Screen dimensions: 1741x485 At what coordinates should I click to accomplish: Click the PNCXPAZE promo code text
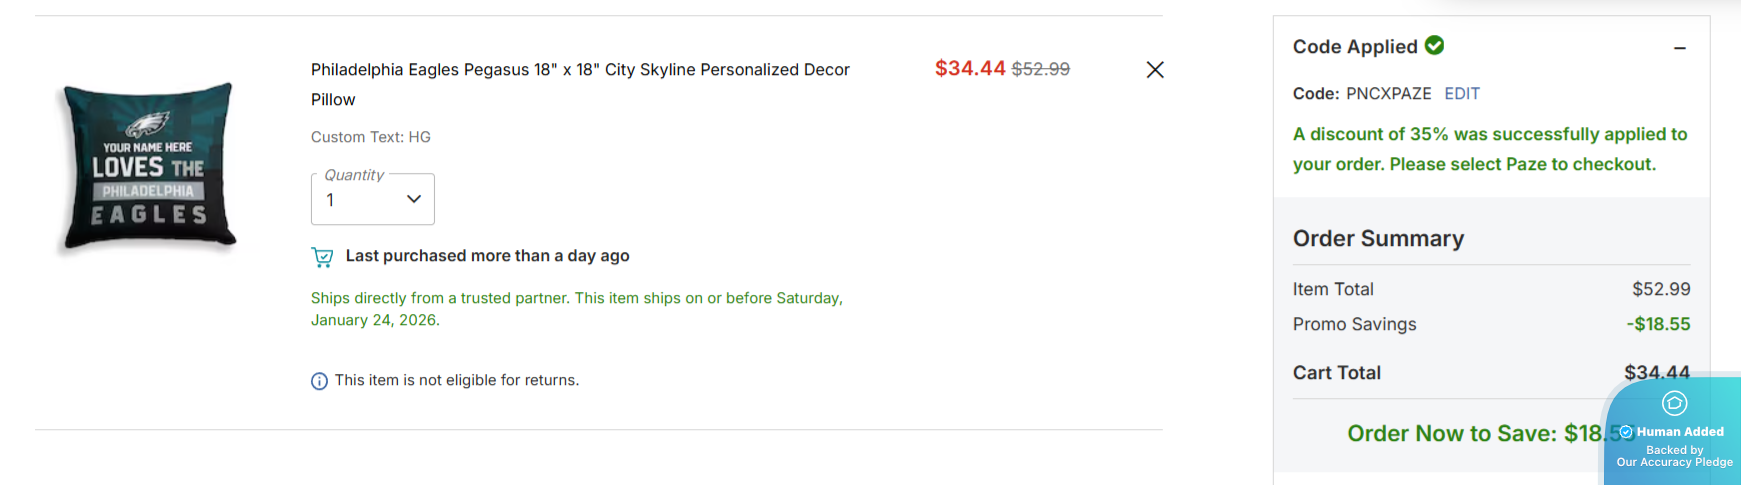click(1388, 94)
